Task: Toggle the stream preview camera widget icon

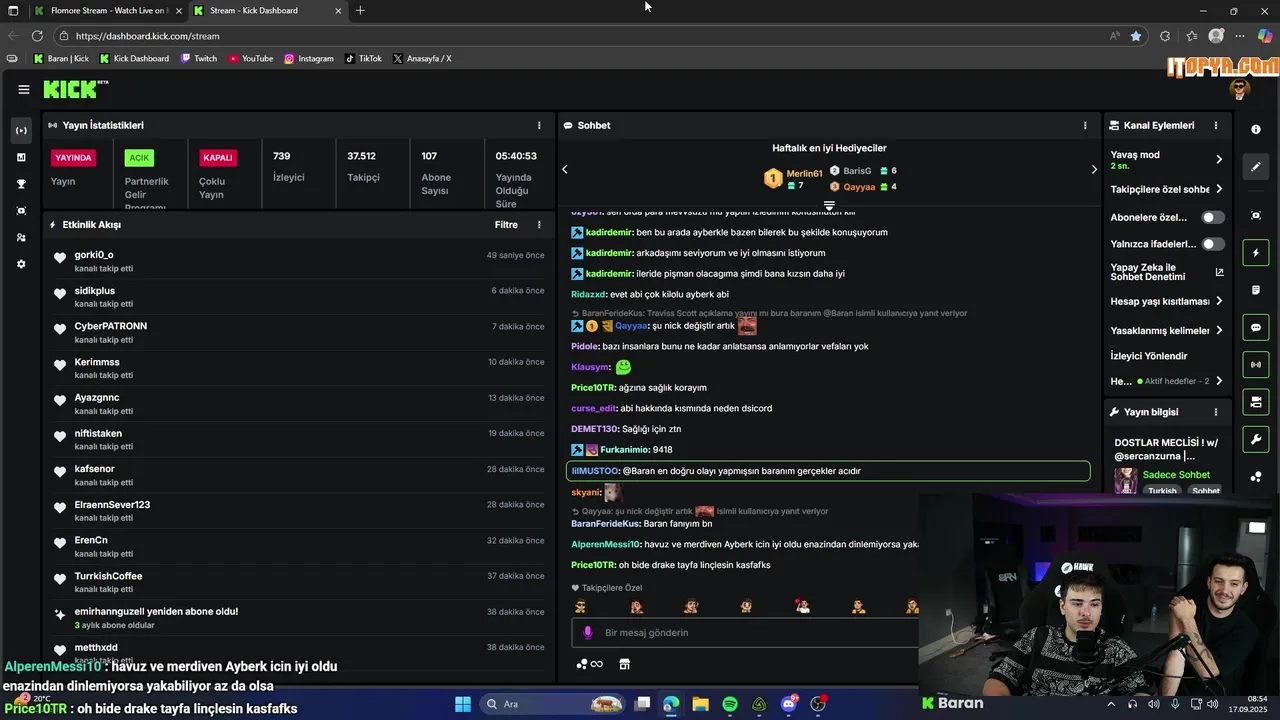Action: click(x=1256, y=402)
